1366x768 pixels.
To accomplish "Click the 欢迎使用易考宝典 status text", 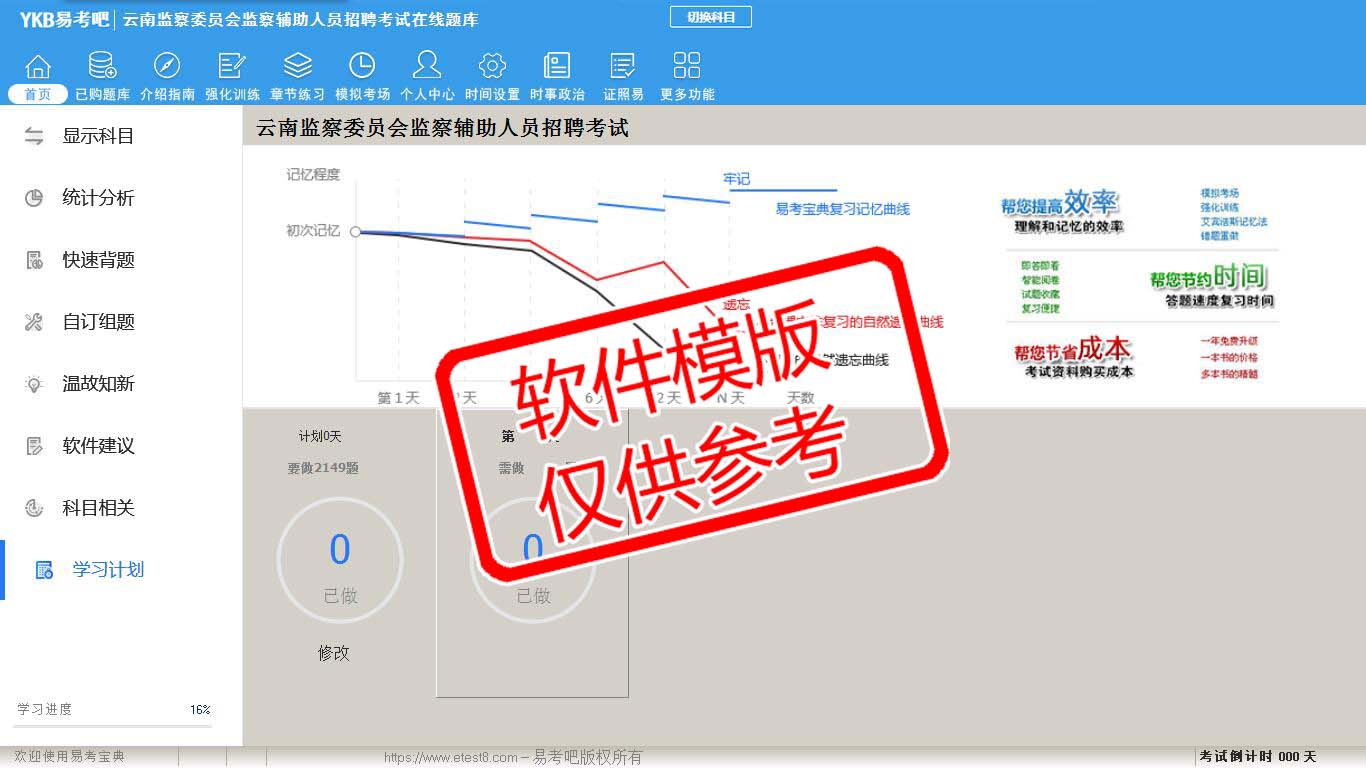I will pos(70,757).
